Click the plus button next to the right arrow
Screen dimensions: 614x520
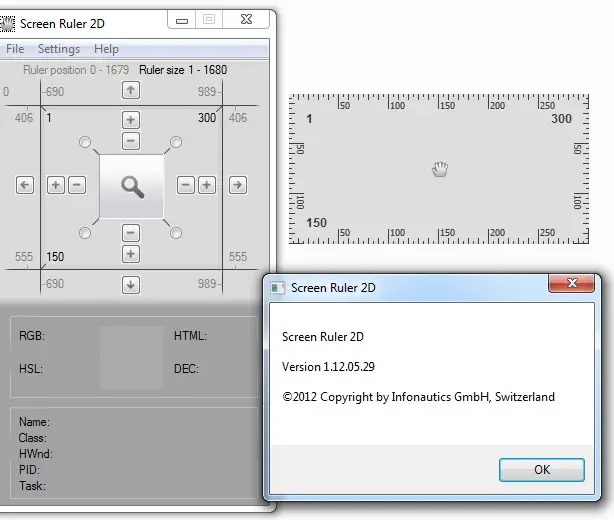point(207,185)
